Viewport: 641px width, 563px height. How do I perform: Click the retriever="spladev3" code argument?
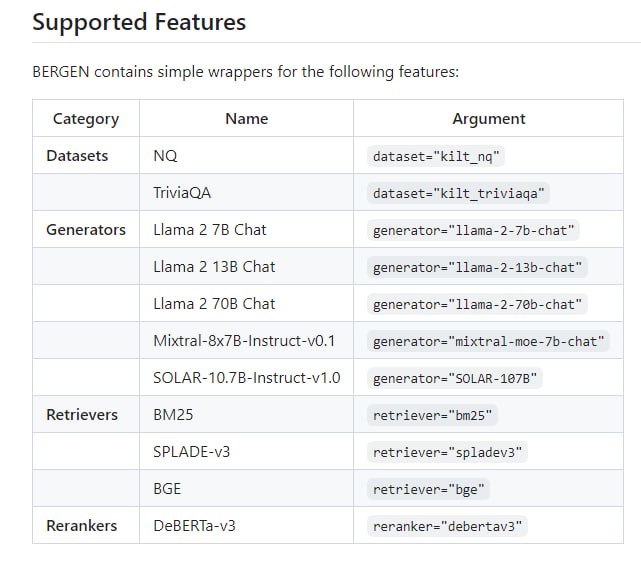pyautogui.click(x=447, y=452)
